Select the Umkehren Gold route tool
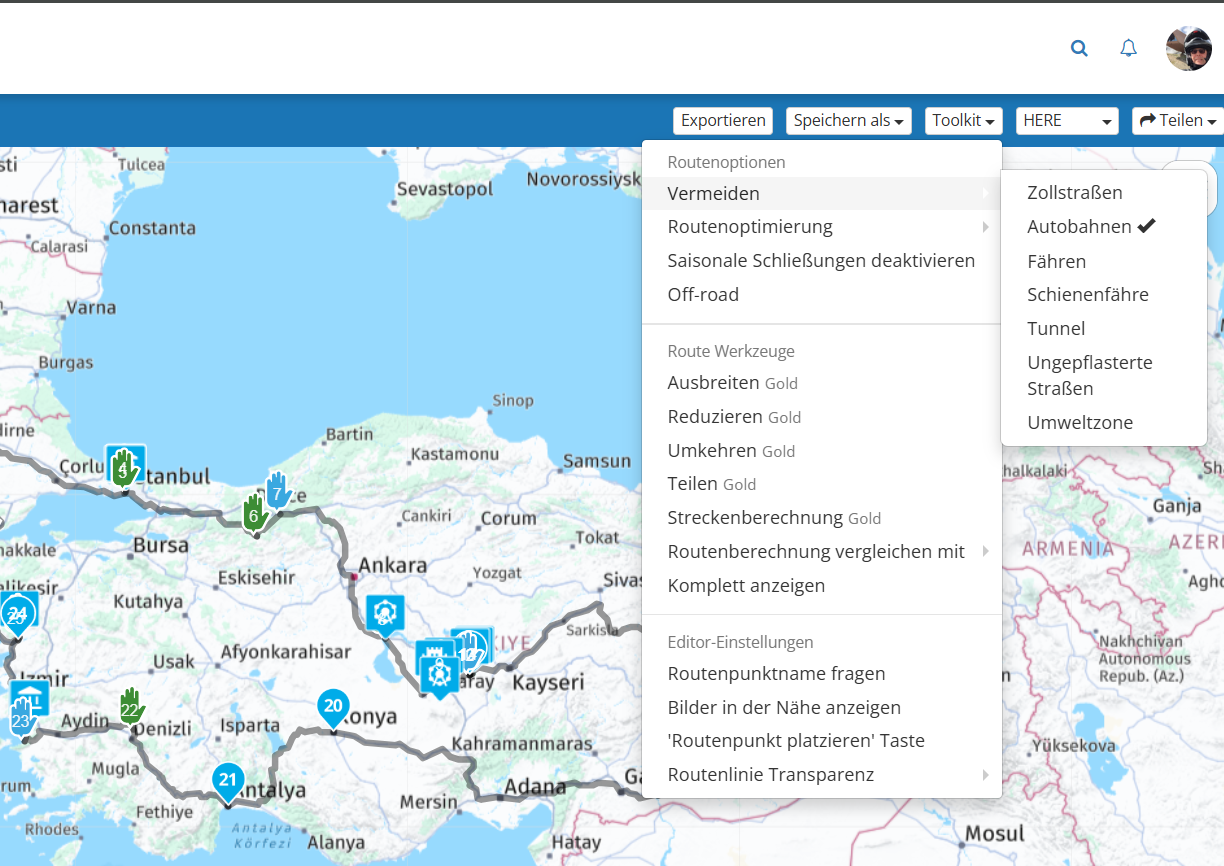1224x866 pixels. click(x=710, y=450)
